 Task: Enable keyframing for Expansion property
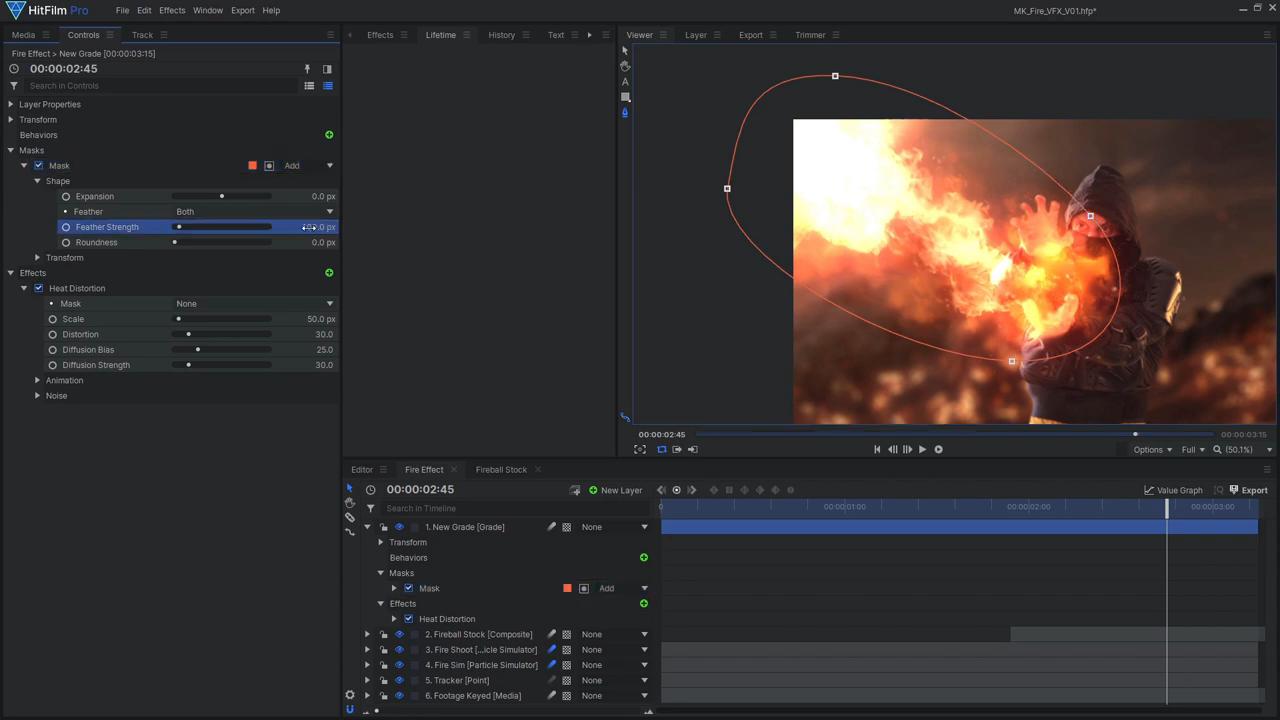point(66,197)
